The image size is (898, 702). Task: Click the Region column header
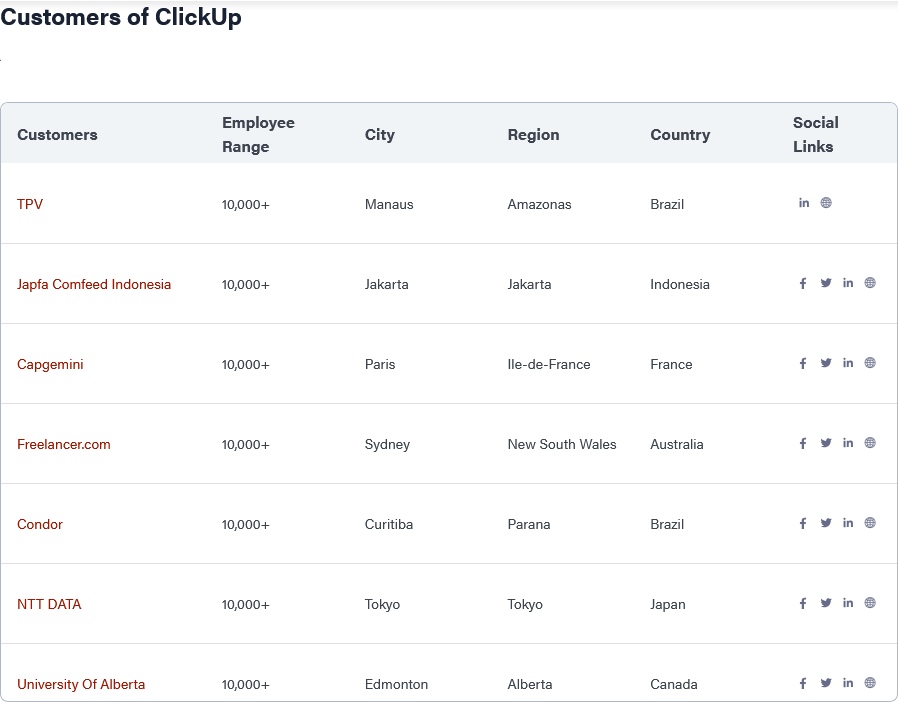coord(533,135)
